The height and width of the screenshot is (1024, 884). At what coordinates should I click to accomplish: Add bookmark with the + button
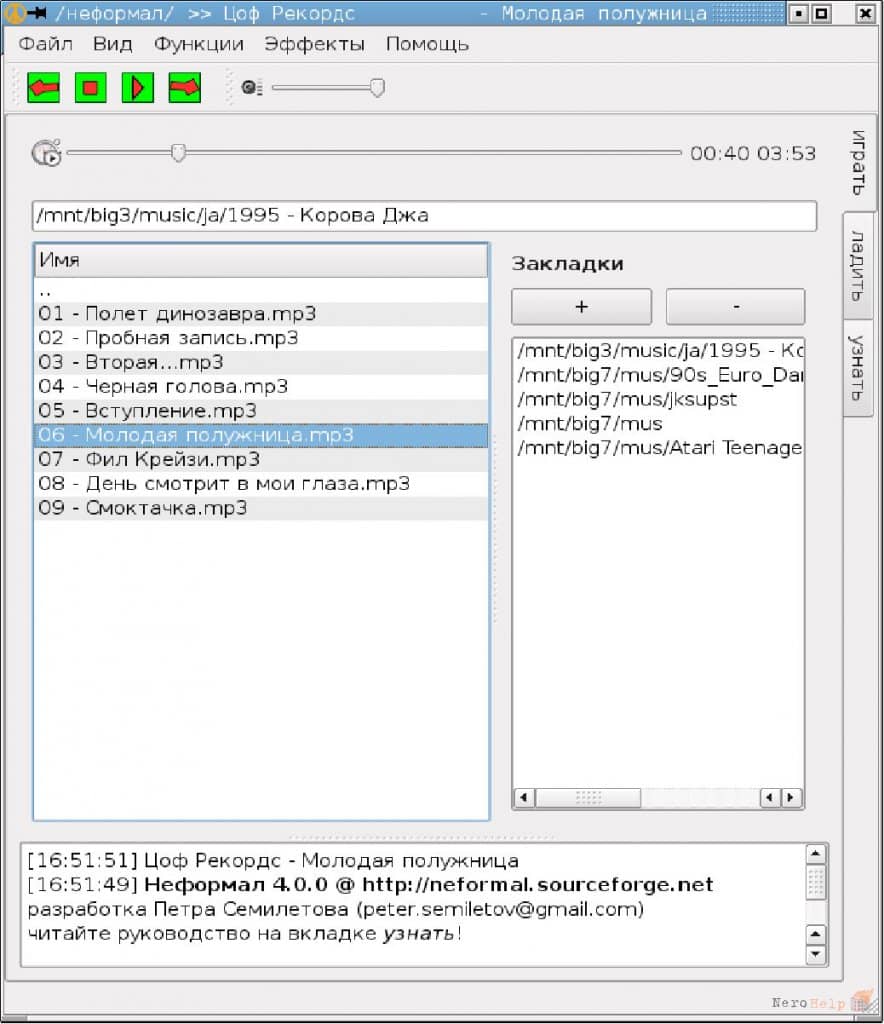pyautogui.click(x=581, y=306)
